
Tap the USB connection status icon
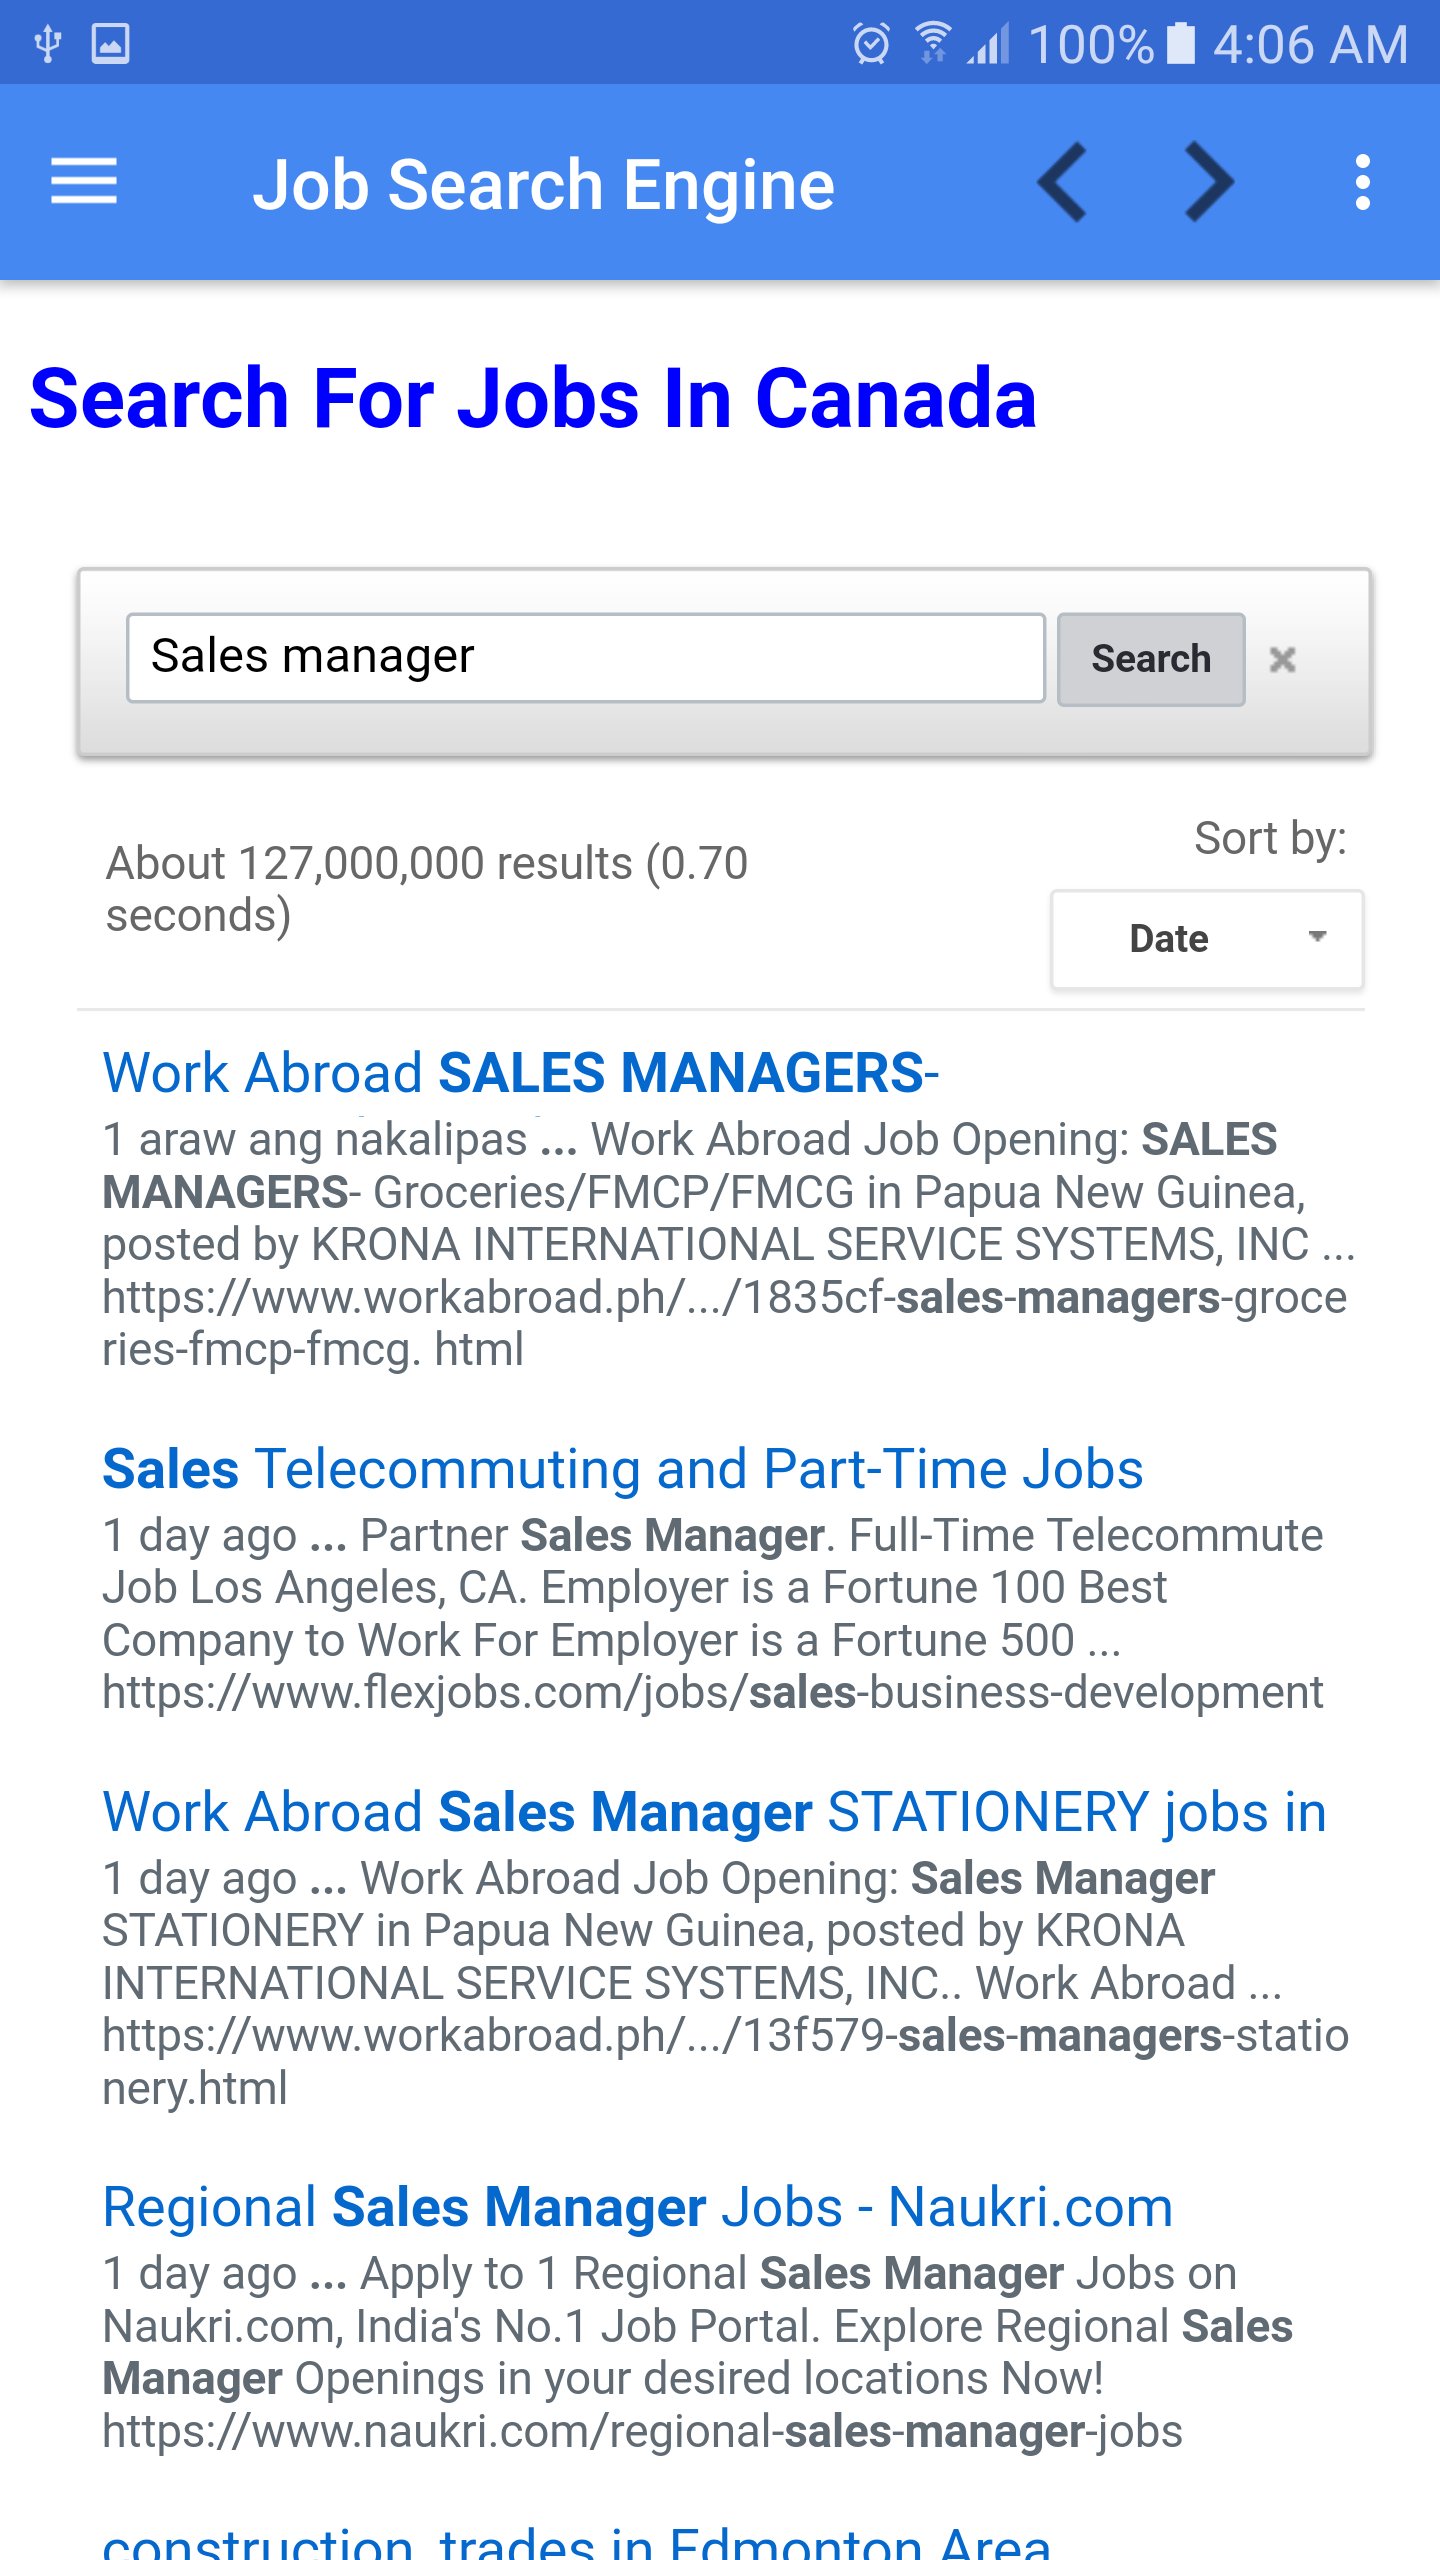[x=47, y=44]
